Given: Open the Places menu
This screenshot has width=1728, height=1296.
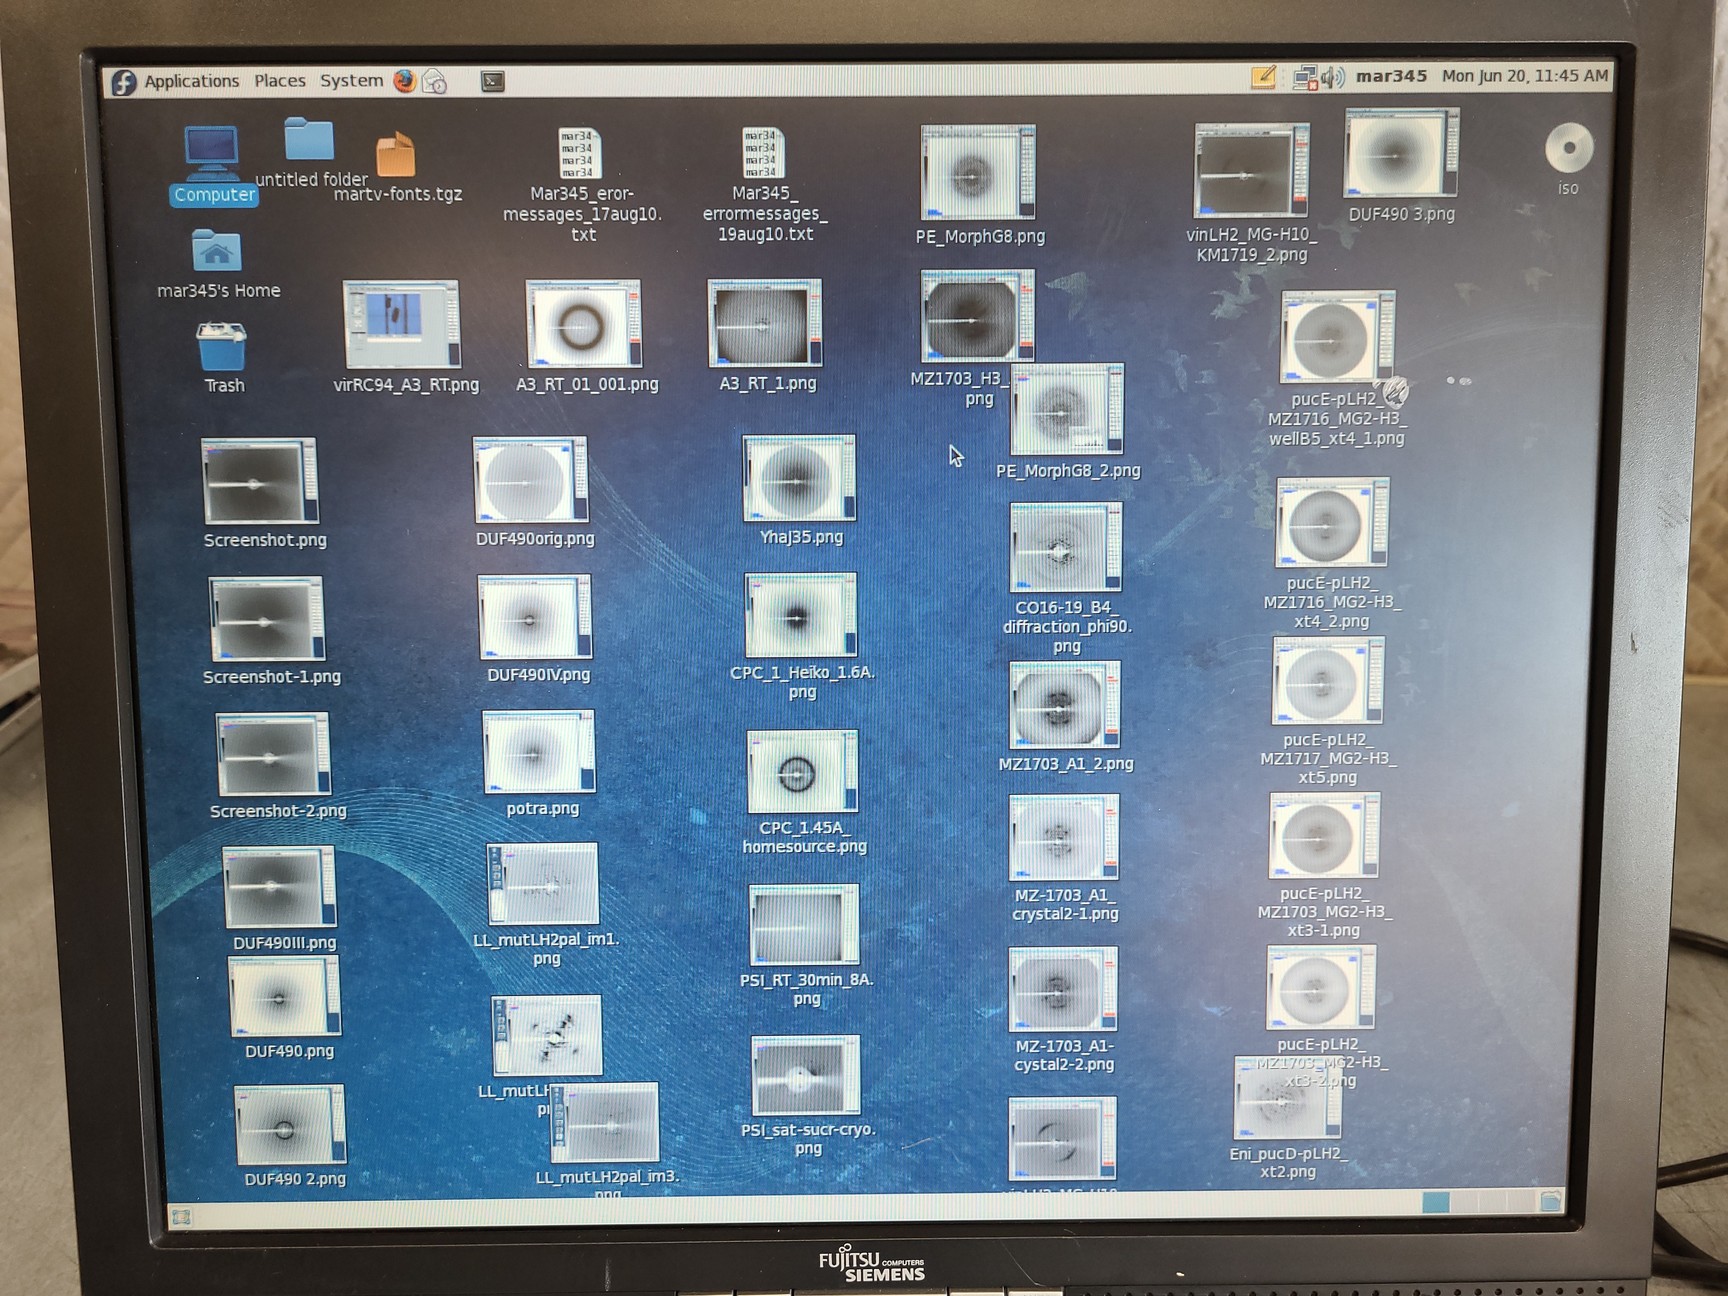Looking at the screenshot, I should click(279, 81).
